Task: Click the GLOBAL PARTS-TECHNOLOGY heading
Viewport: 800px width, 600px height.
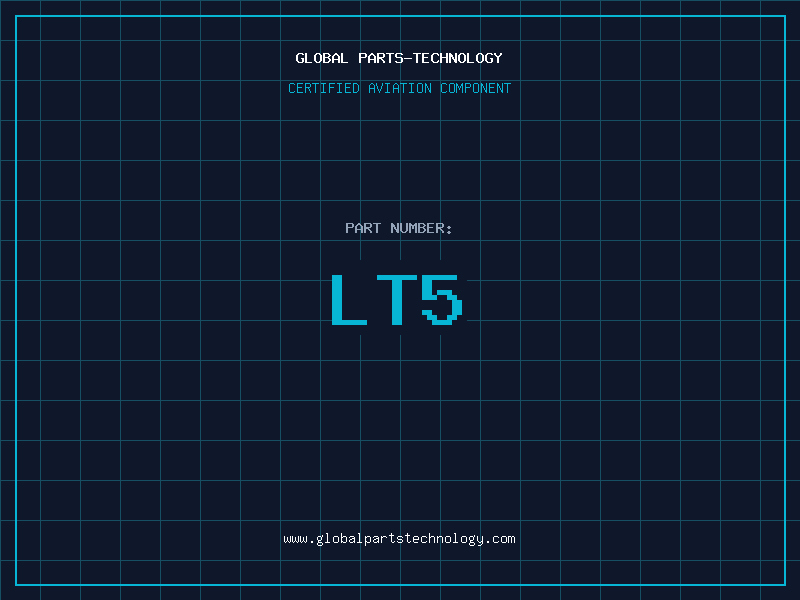Action: click(x=399, y=58)
